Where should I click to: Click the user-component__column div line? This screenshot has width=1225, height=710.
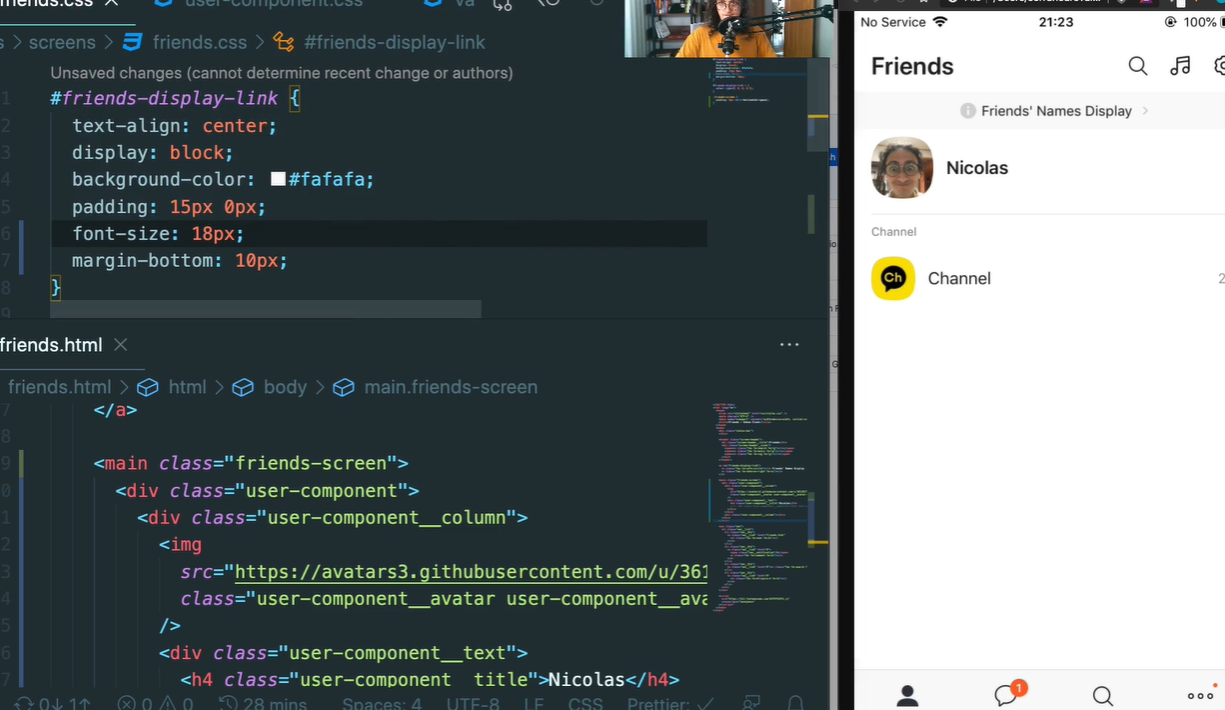pyautogui.click(x=332, y=518)
